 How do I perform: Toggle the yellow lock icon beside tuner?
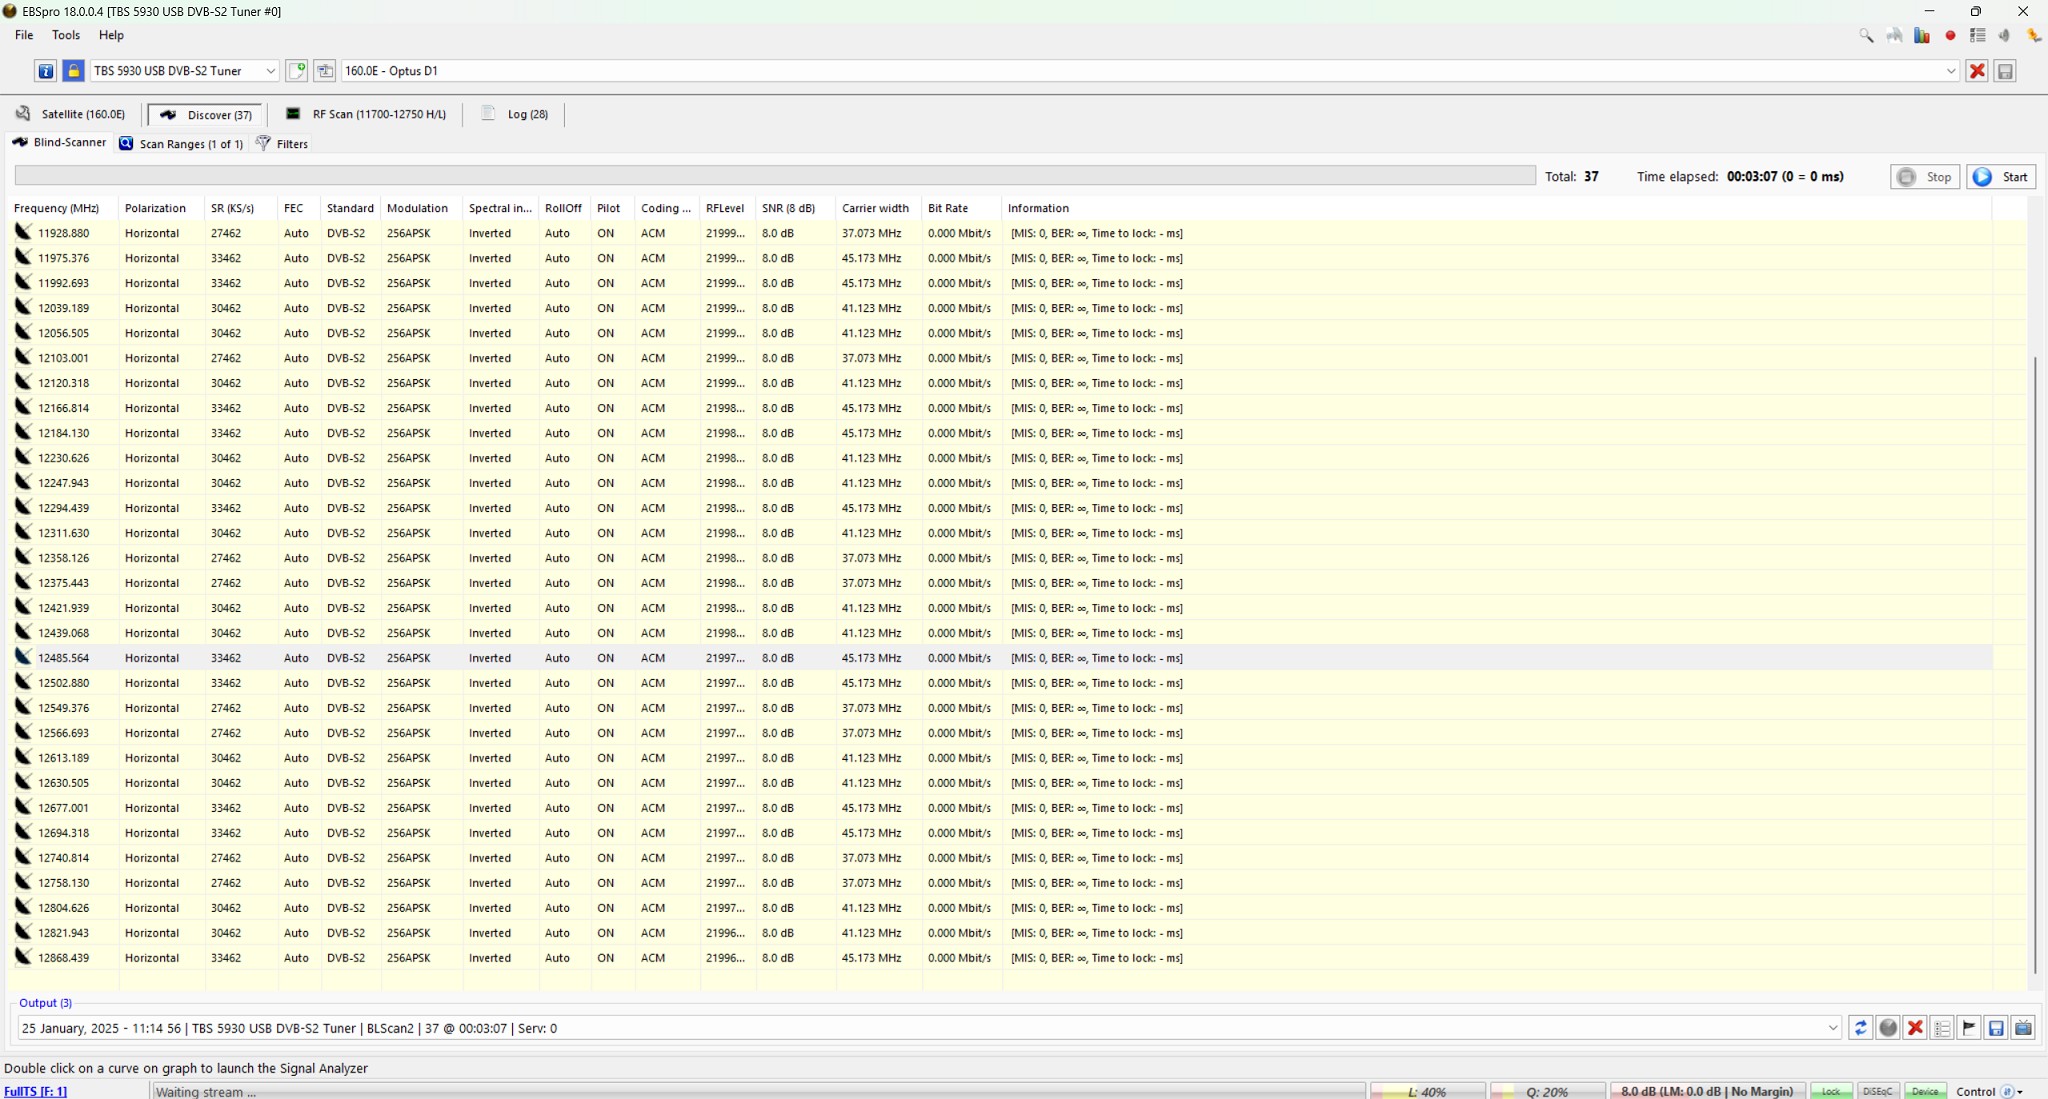tap(73, 71)
